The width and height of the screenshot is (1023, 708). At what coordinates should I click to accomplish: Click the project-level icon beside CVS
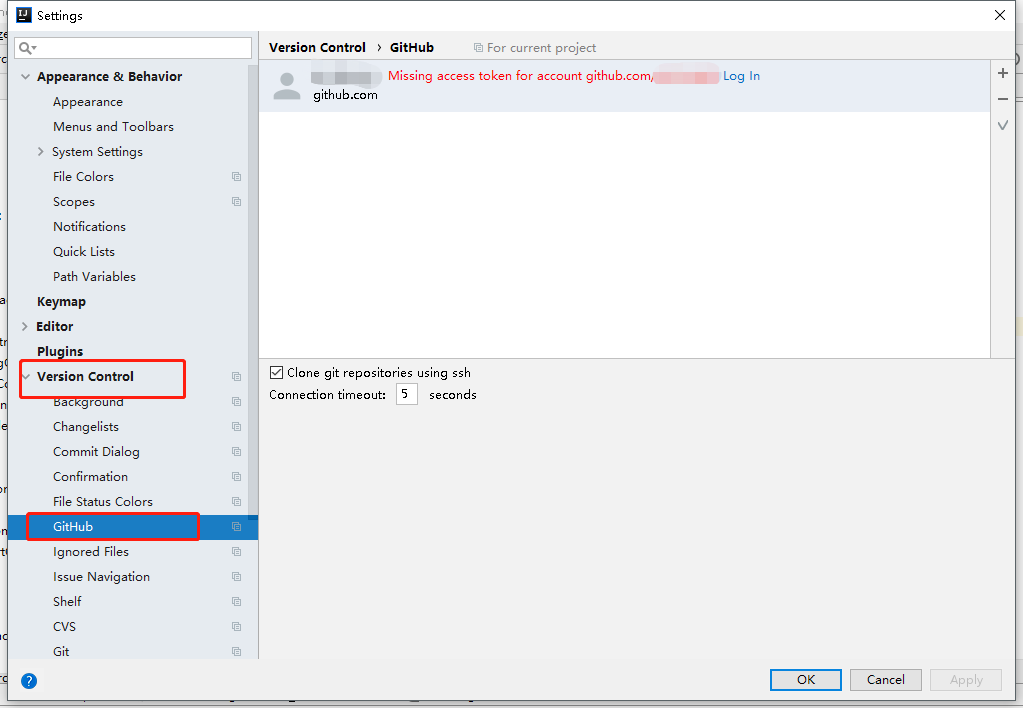click(236, 626)
